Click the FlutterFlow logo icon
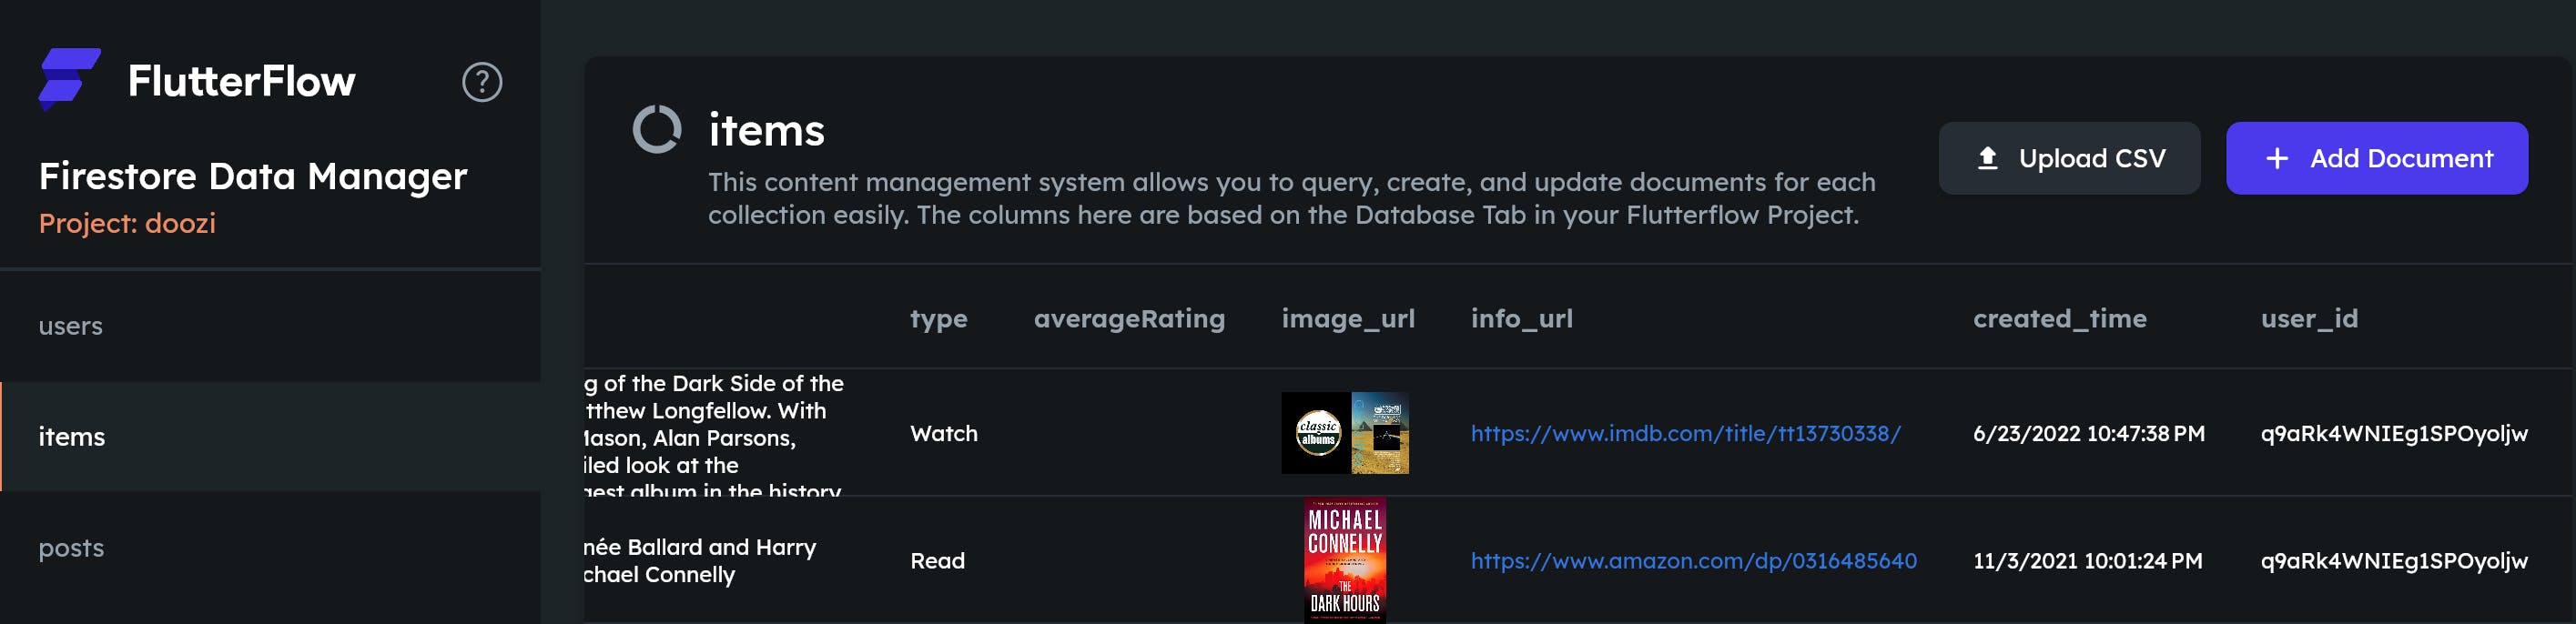Image resolution: width=2576 pixels, height=624 pixels. tap(69, 79)
